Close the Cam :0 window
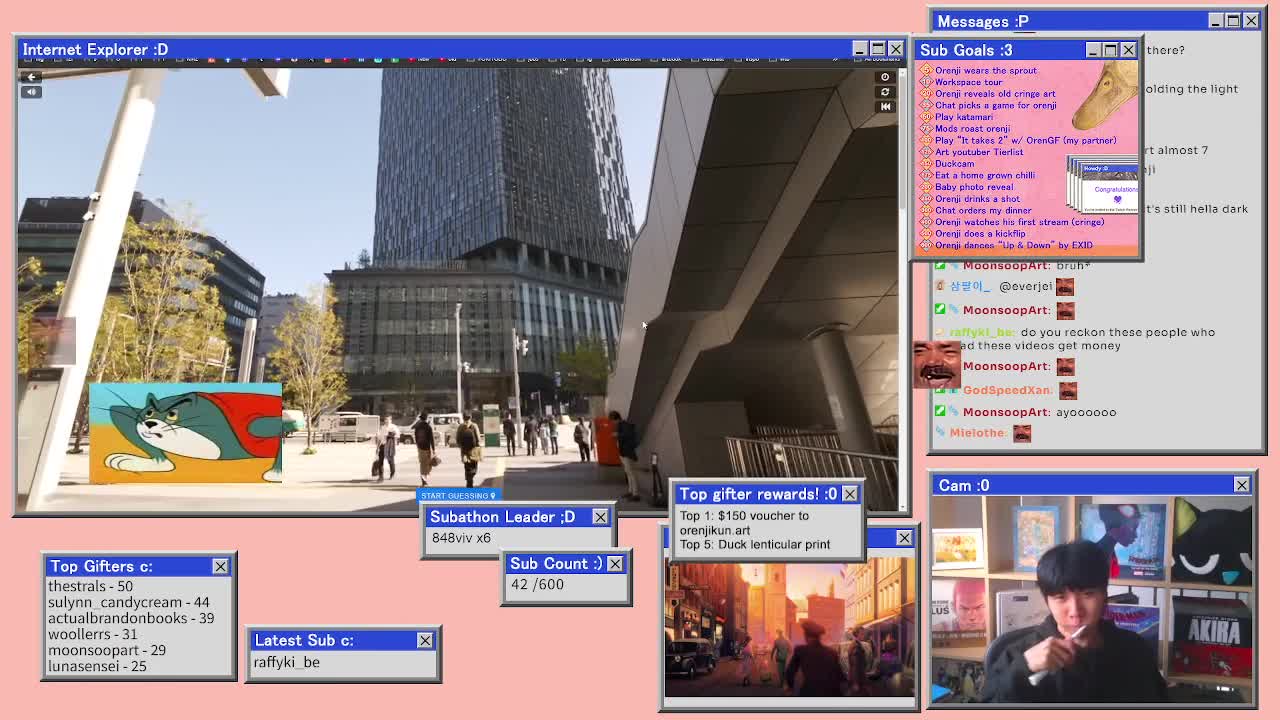1280x720 pixels. (1242, 485)
